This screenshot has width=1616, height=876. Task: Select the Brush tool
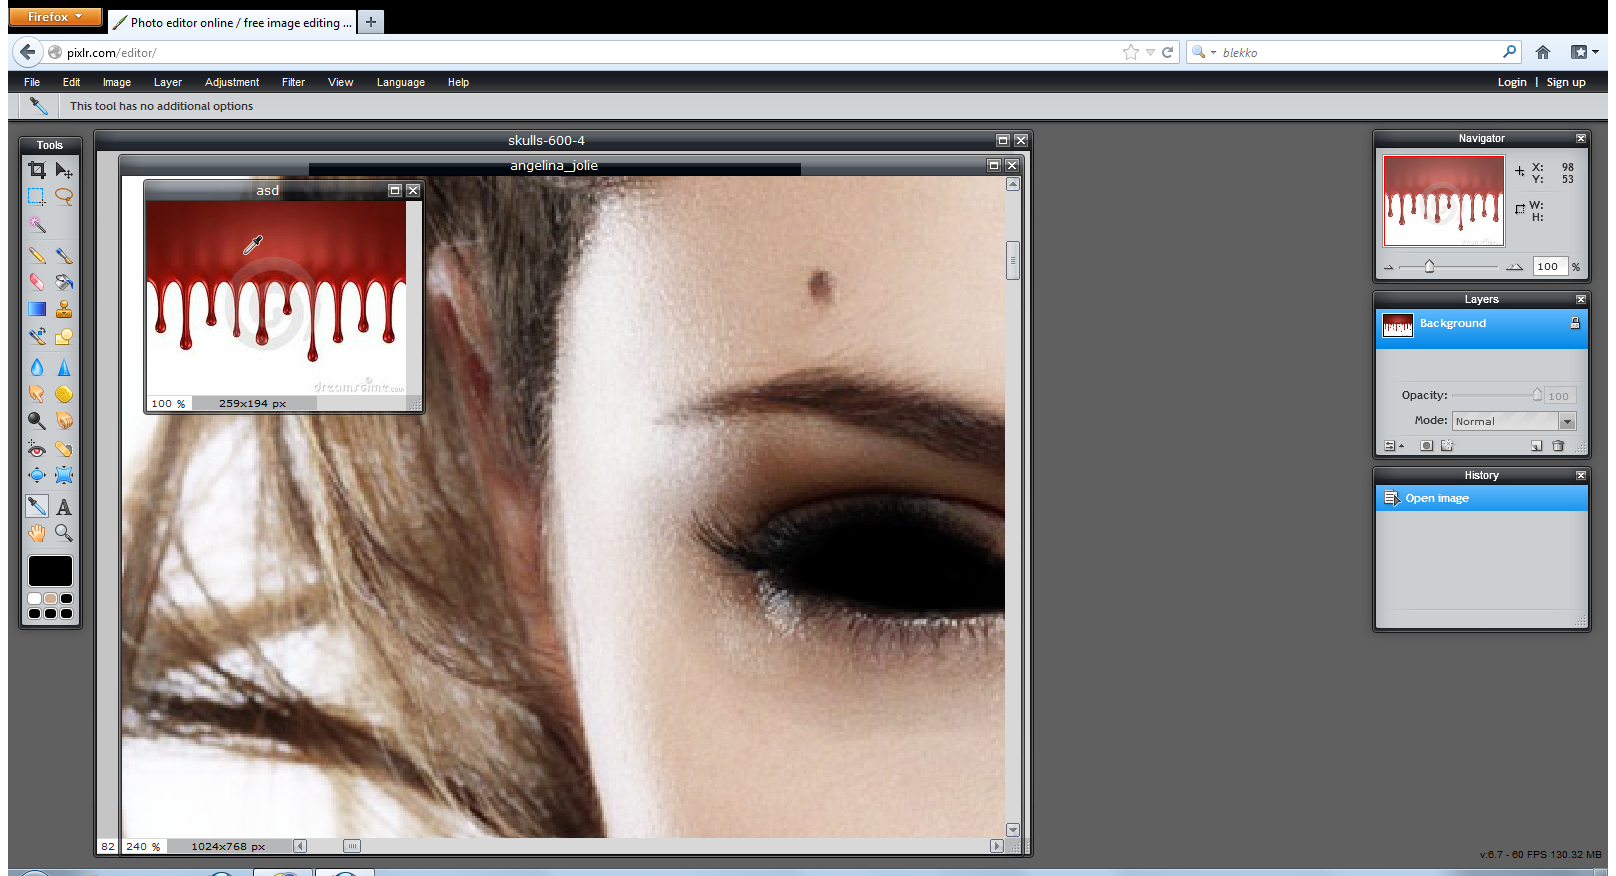click(x=64, y=256)
